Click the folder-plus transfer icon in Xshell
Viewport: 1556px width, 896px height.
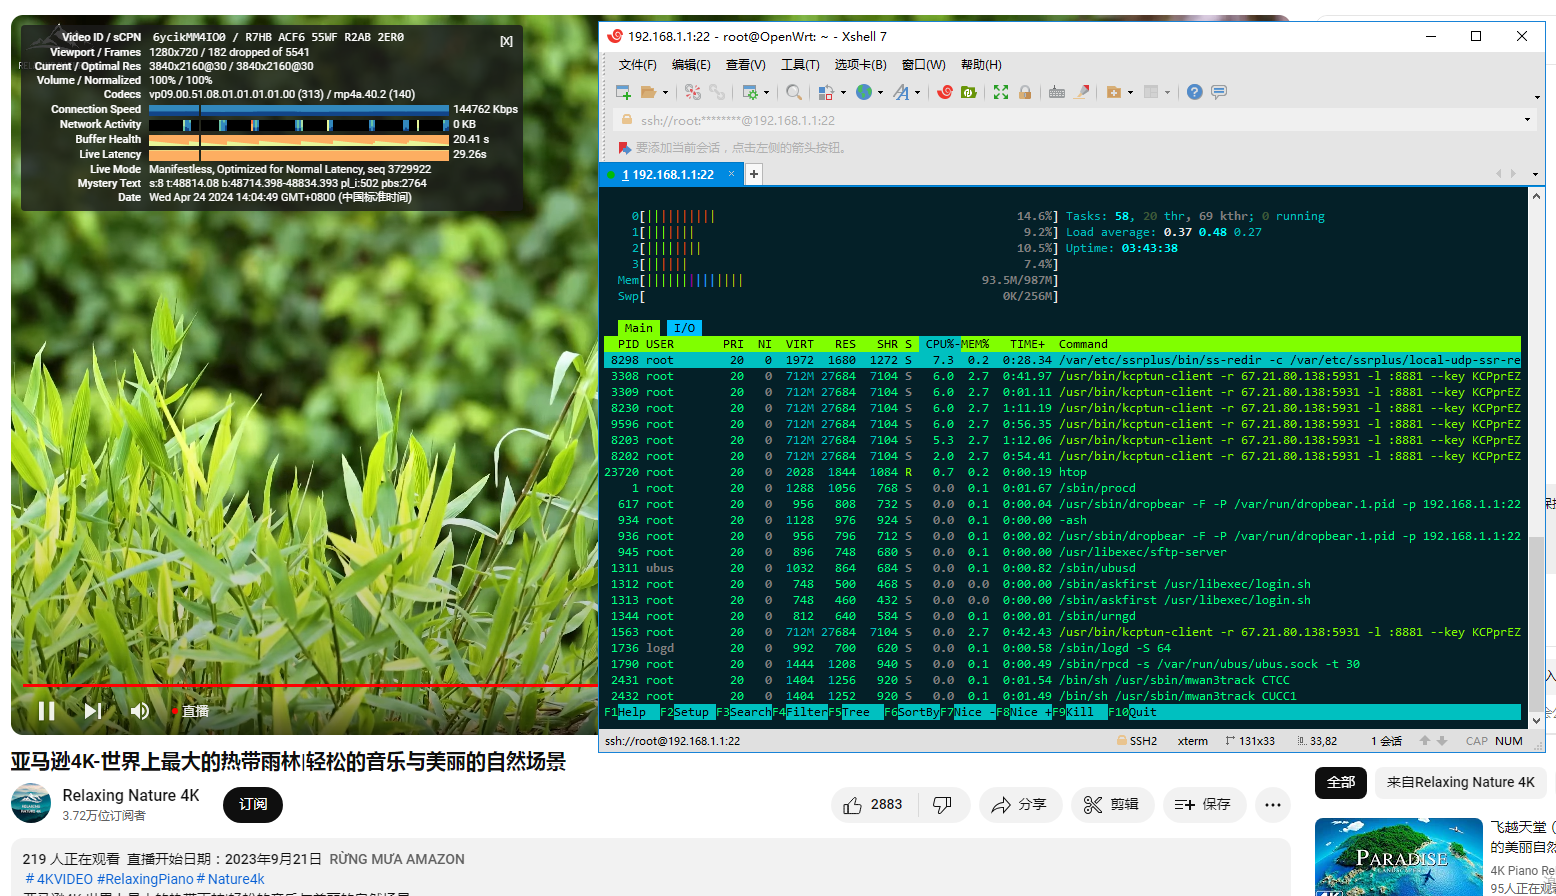coord(1114,92)
